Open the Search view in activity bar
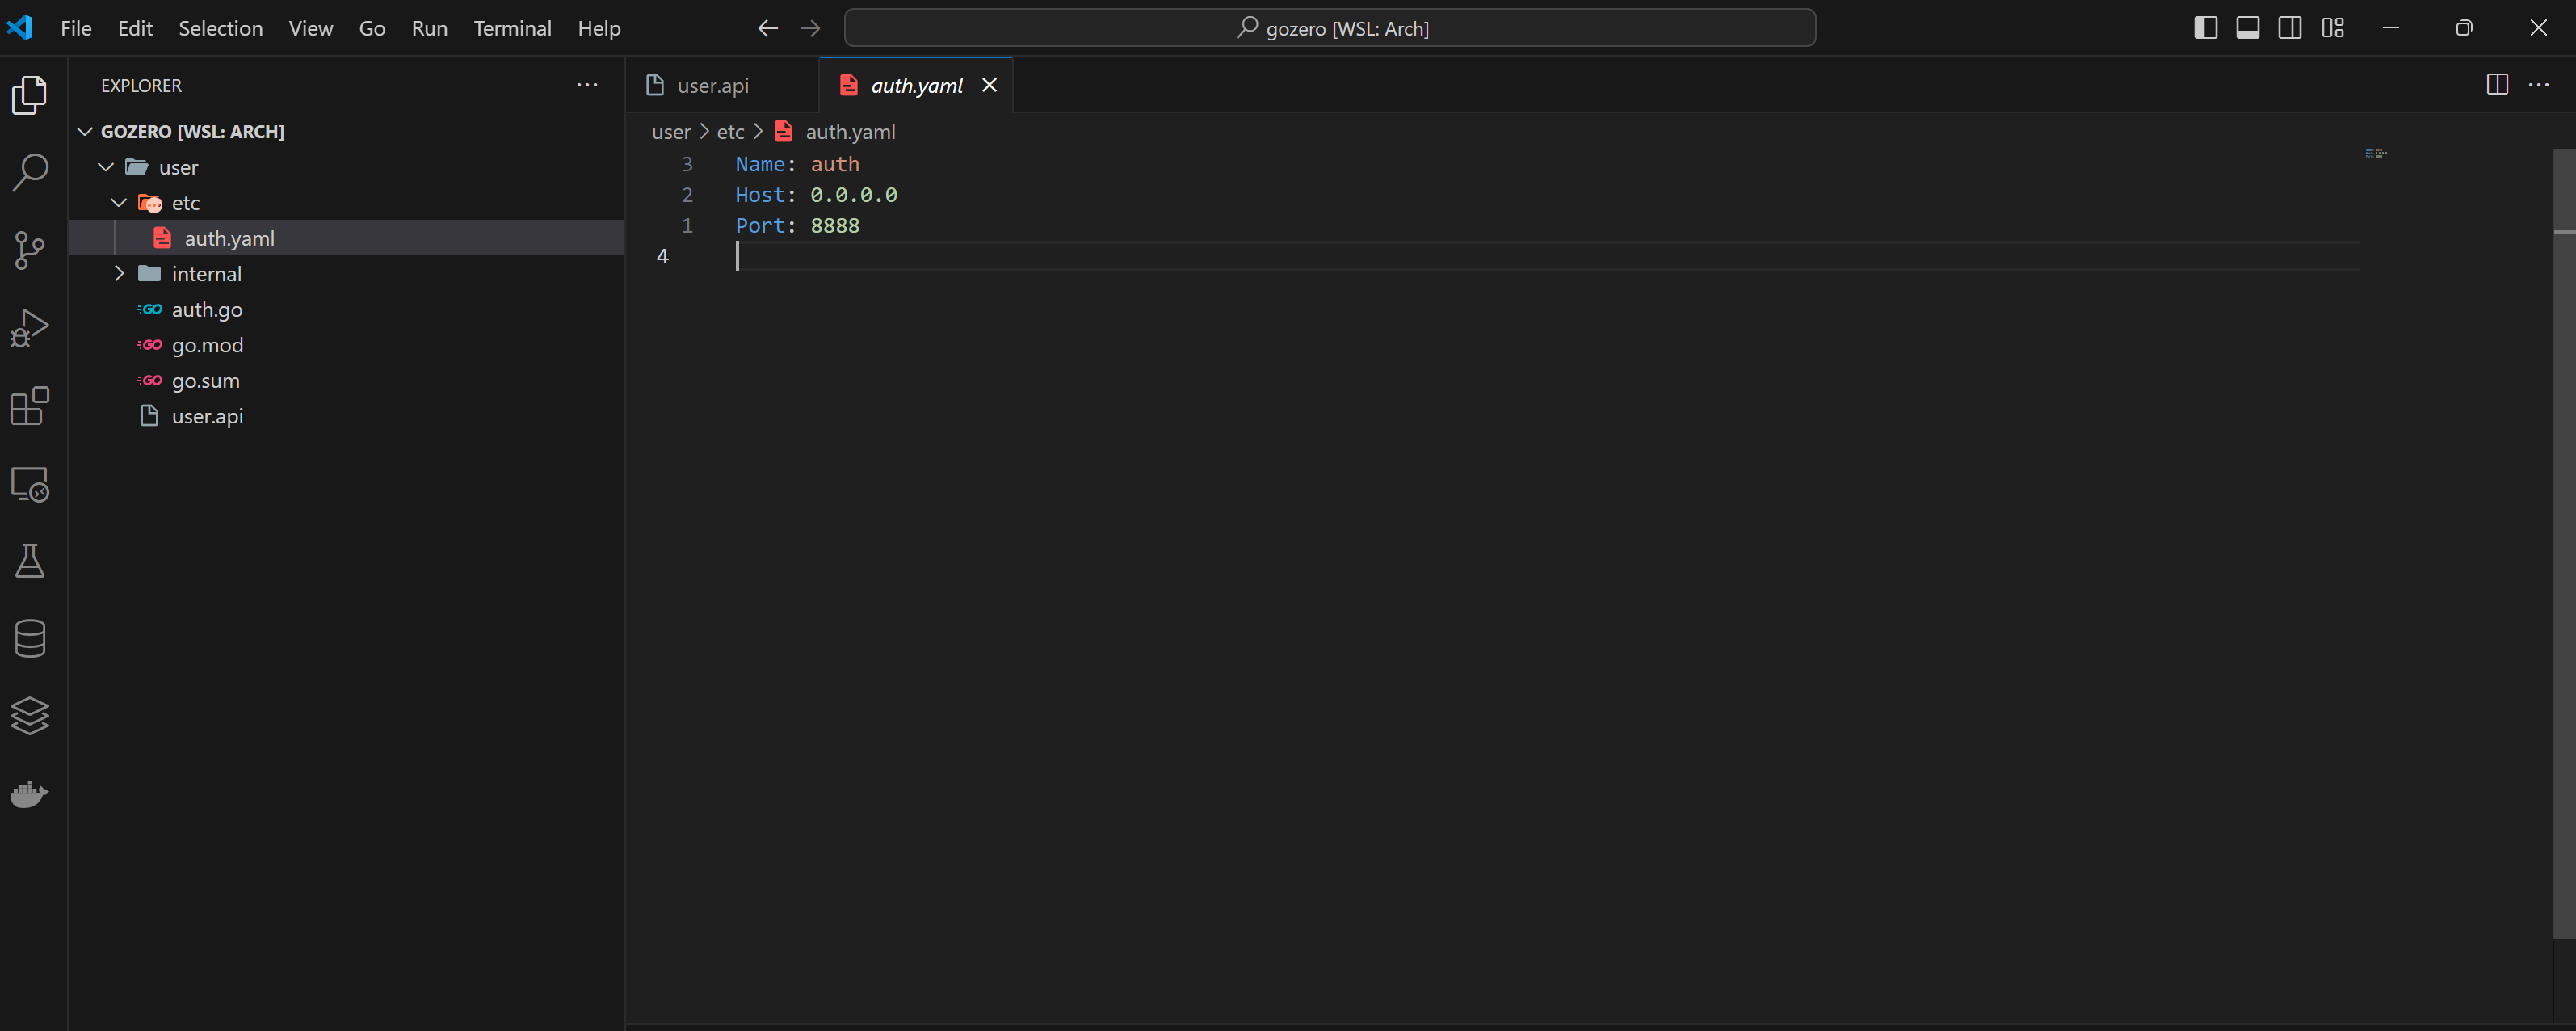Image resolution: width=2576 pixels, height=1031 pixels. [x=30, y=172]
